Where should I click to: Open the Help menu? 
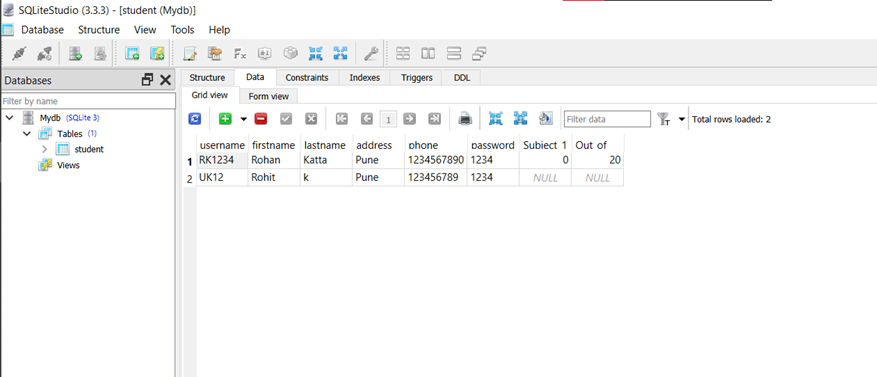click(219, 30)
